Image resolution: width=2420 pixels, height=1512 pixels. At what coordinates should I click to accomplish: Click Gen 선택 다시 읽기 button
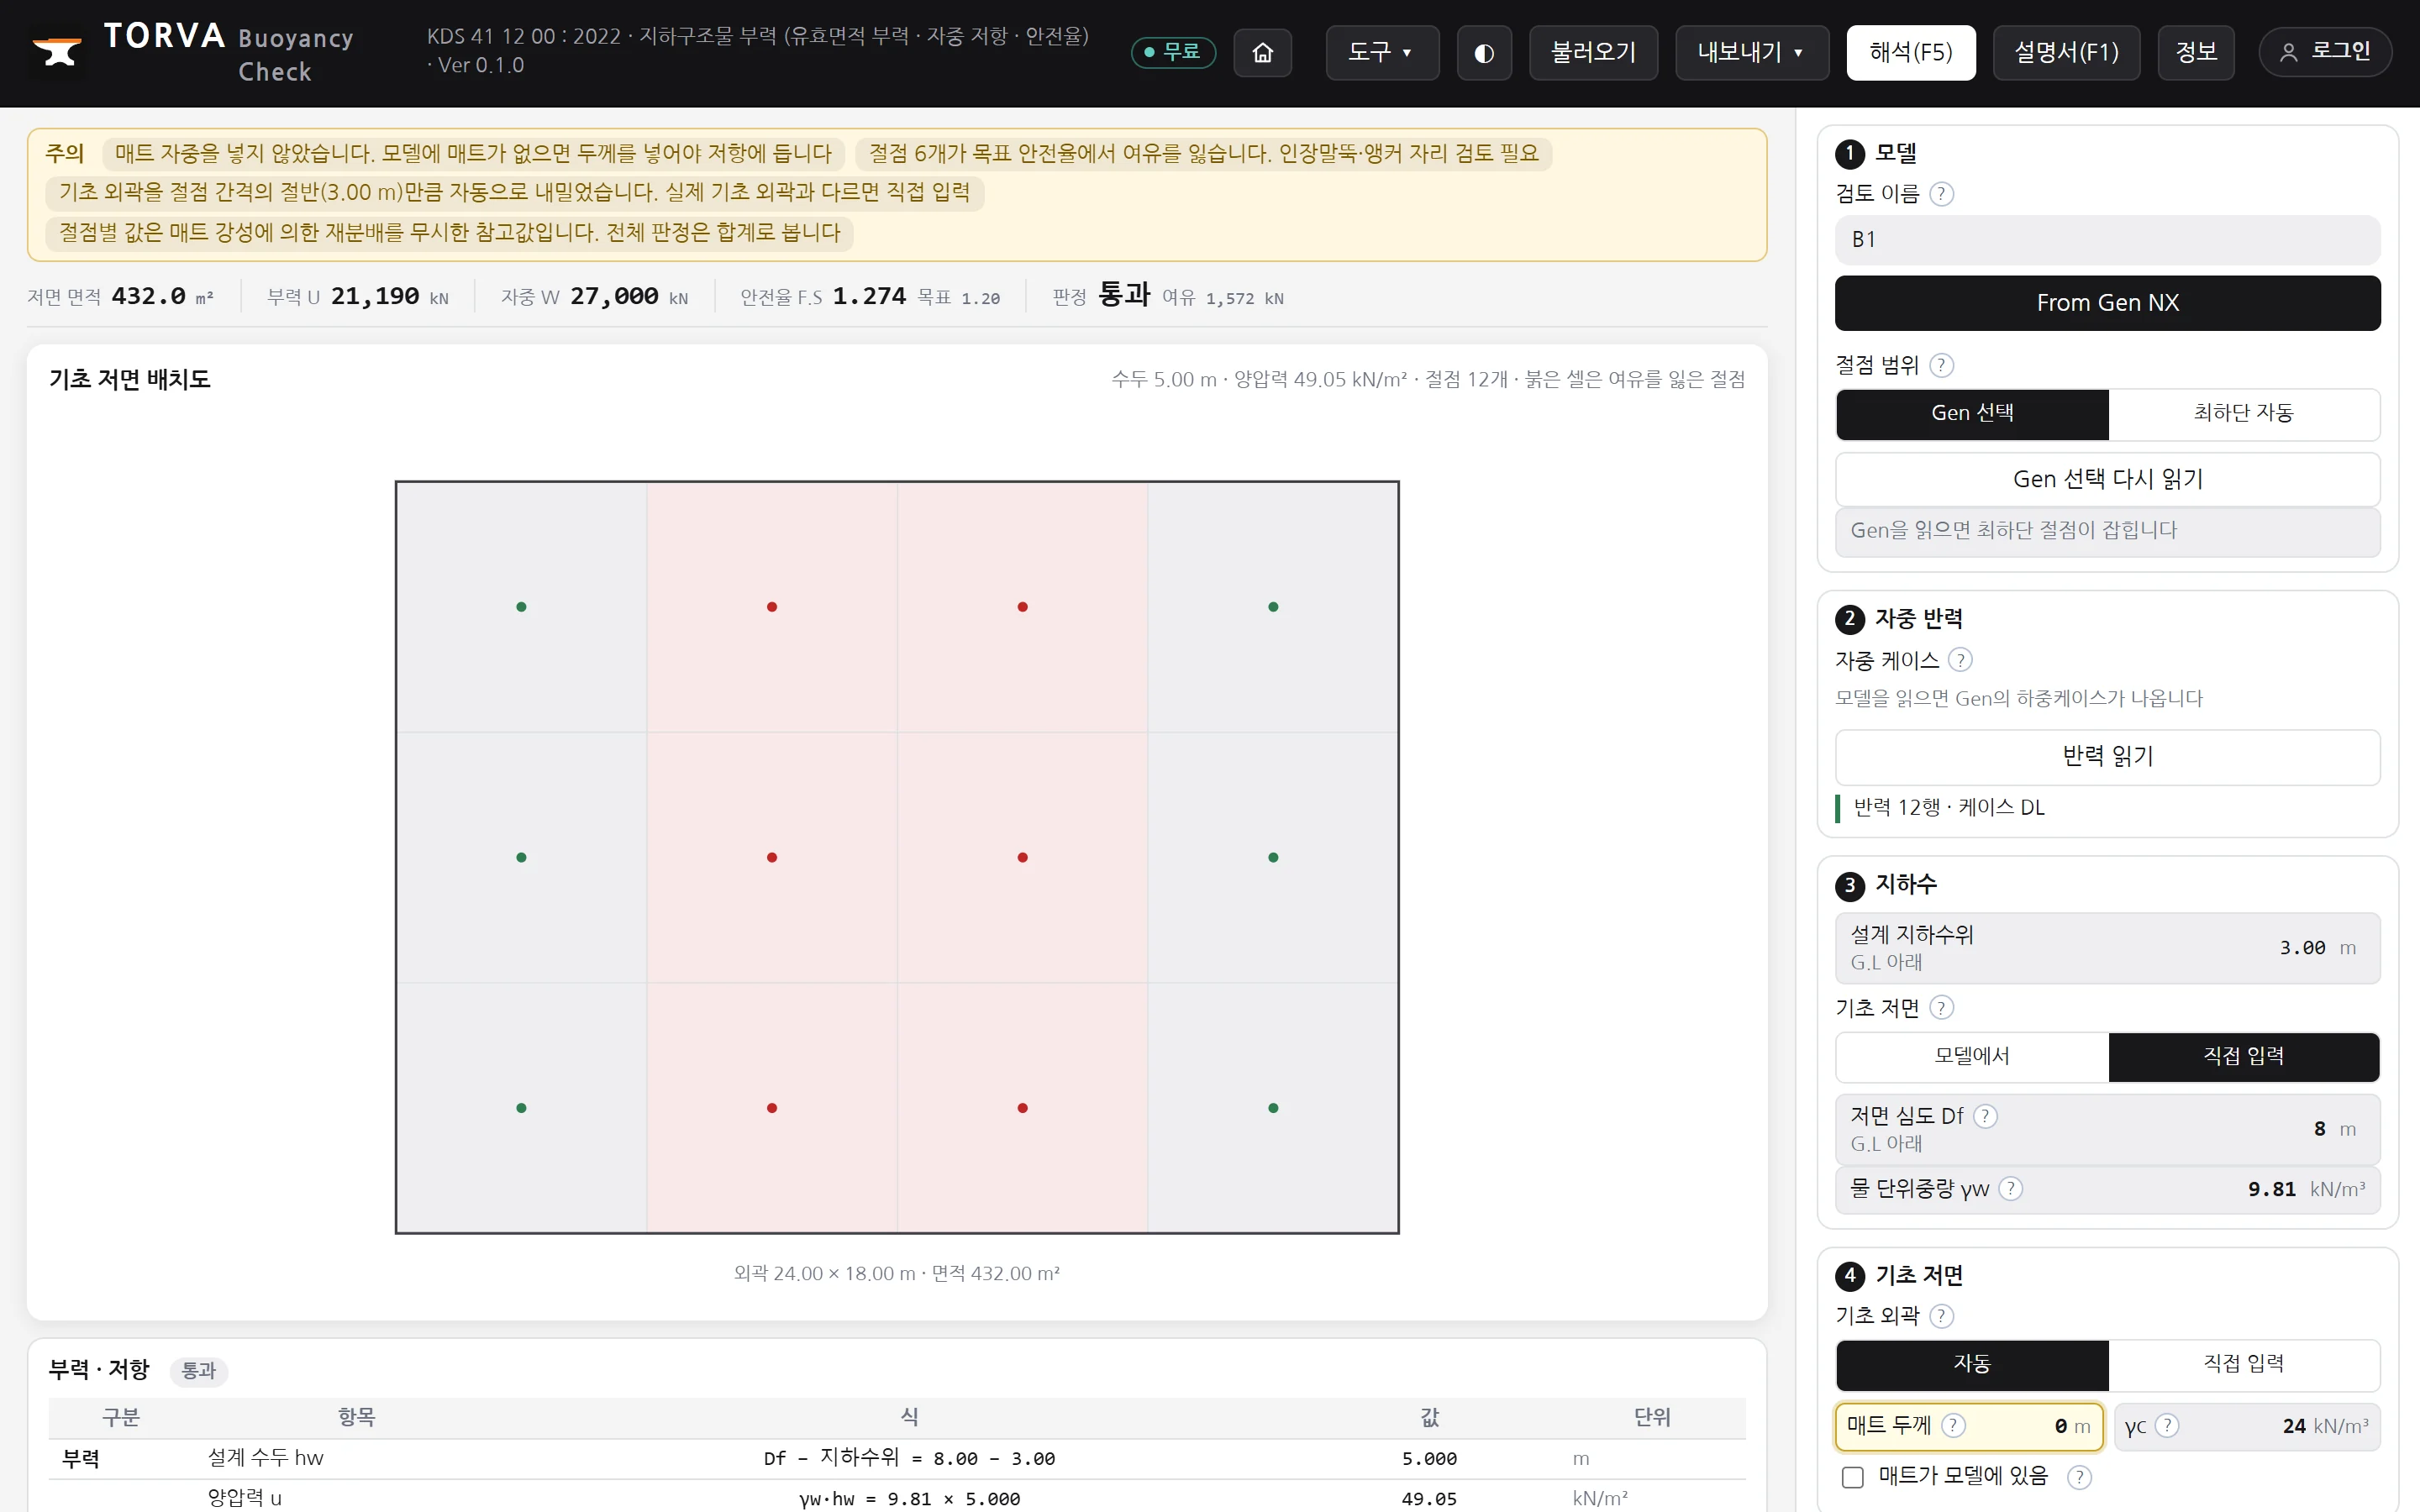click(x=2107, y=480)
